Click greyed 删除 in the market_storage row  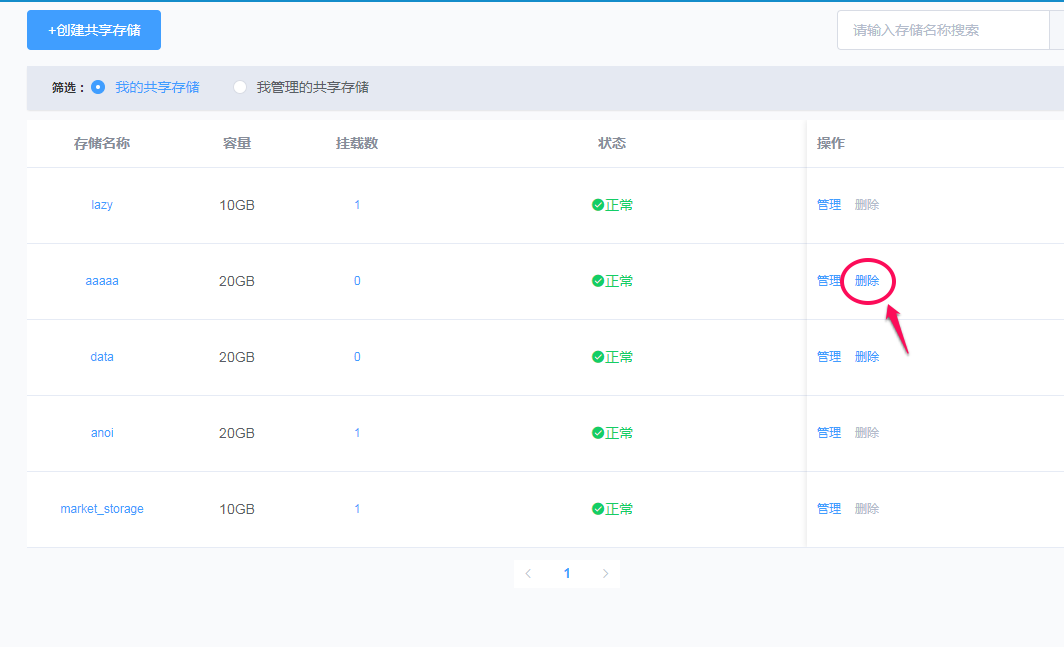[867, 509]
